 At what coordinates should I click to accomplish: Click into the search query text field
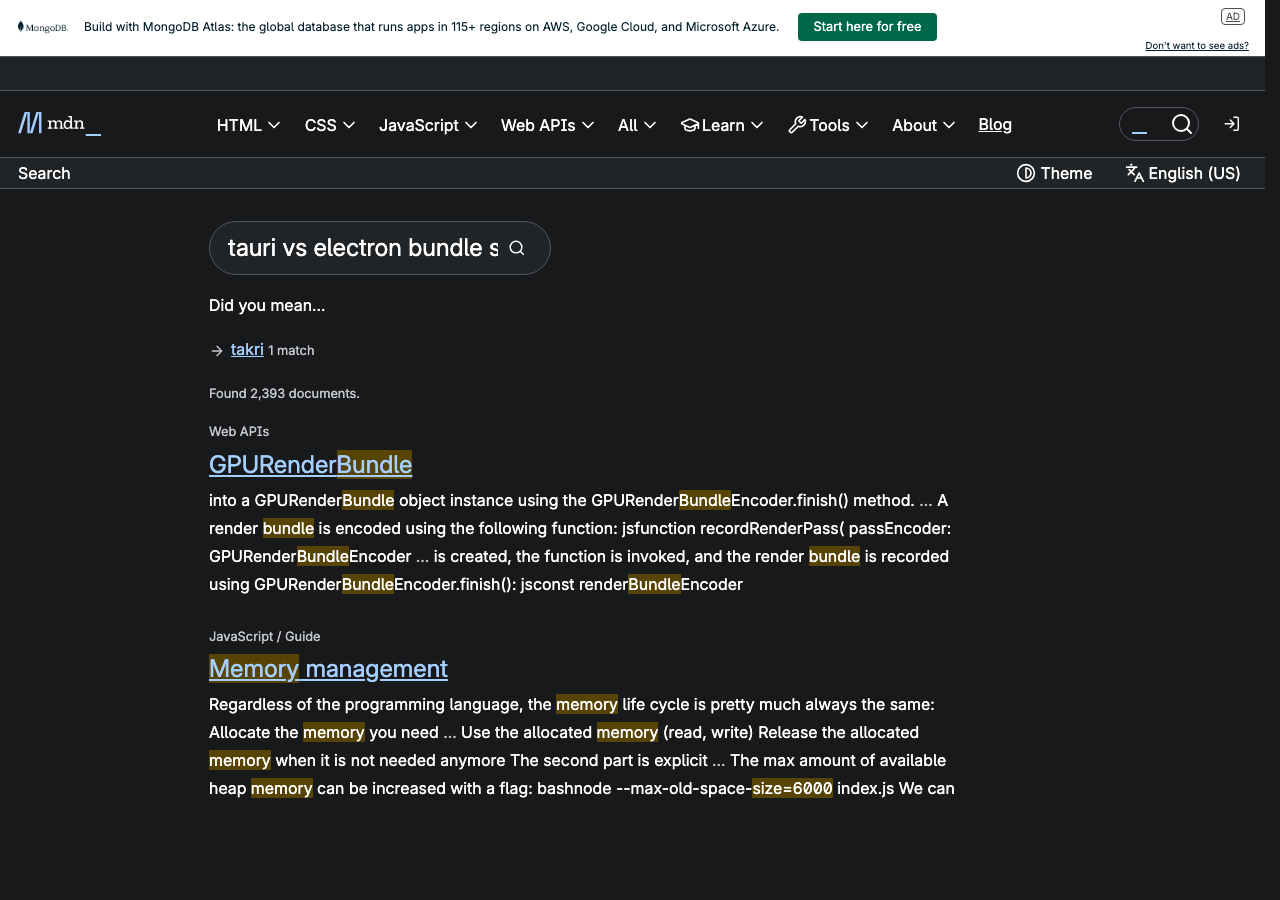pyautogui.click(x=362, y=248)
